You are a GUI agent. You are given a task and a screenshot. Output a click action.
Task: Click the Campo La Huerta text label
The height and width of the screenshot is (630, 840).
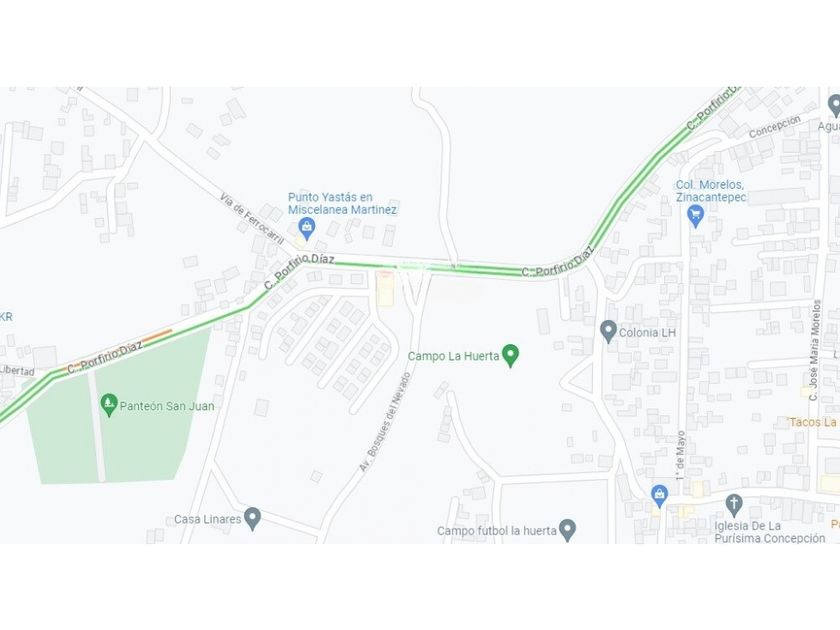tap(453, 356)
